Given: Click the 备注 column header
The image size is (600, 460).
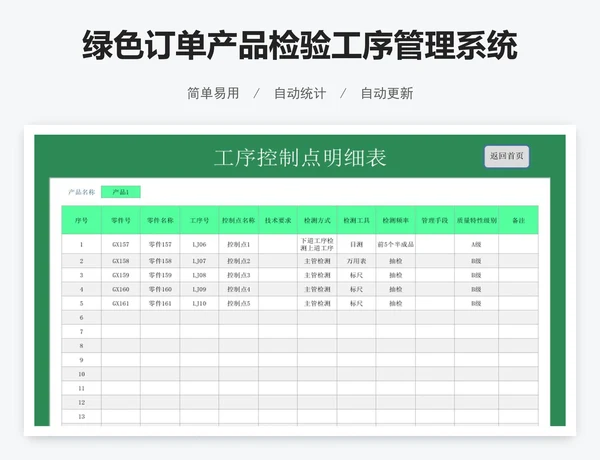Looking at the screenshot, I should [x=518, y=220].
